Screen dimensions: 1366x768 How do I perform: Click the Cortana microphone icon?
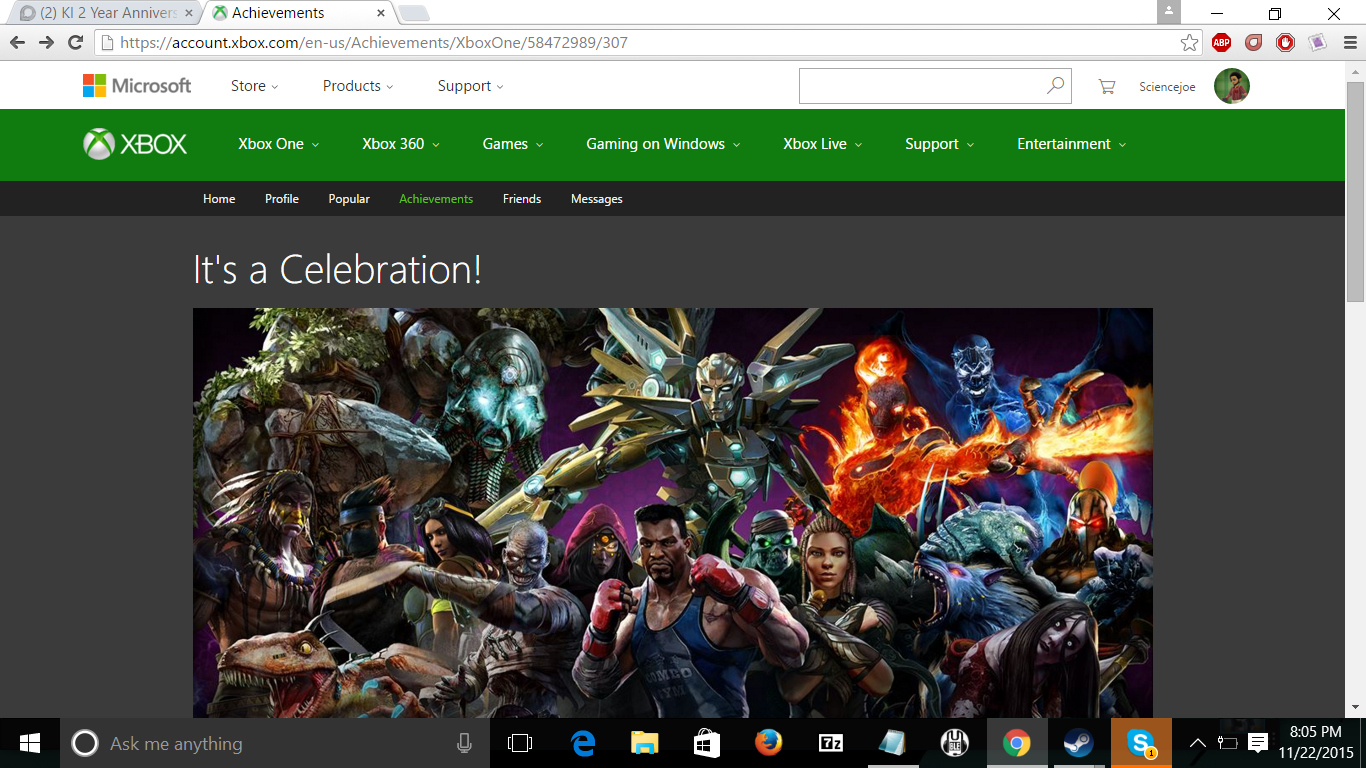click(x=464, y=743)
